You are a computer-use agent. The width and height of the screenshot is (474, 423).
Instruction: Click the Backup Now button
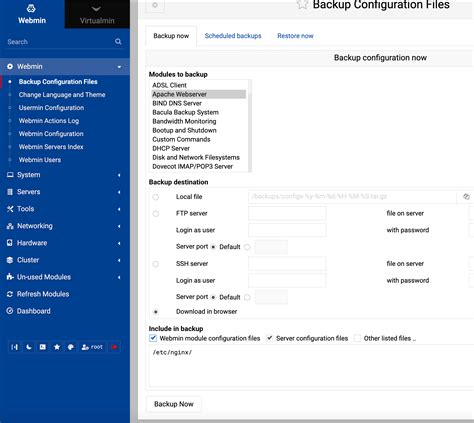point(174,404)
